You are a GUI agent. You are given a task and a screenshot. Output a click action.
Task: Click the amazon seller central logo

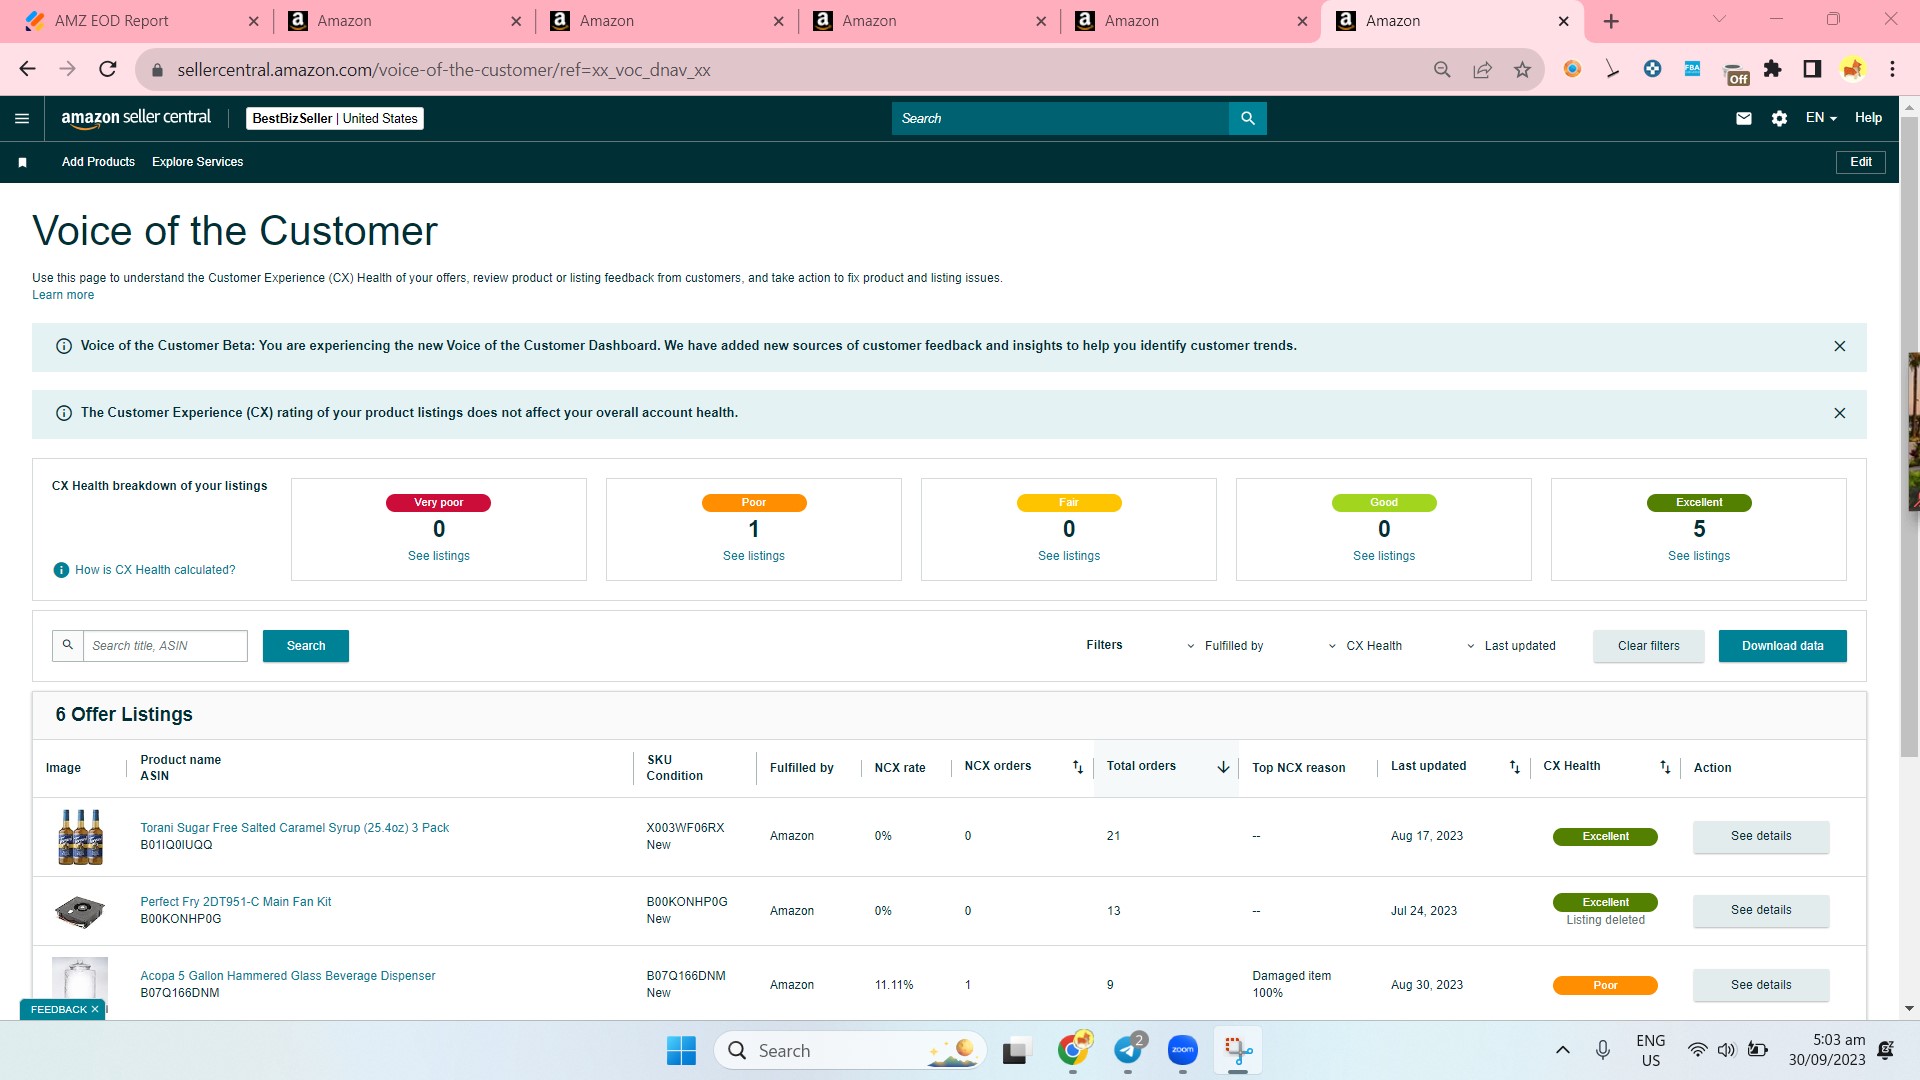(136, 118)
